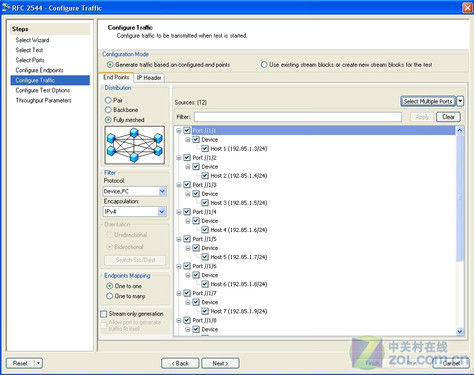This screenshot has width=474, height=375.
Task: Open Select Multiple Ports dropdown arrow
Action: click(x=460, y=101)
